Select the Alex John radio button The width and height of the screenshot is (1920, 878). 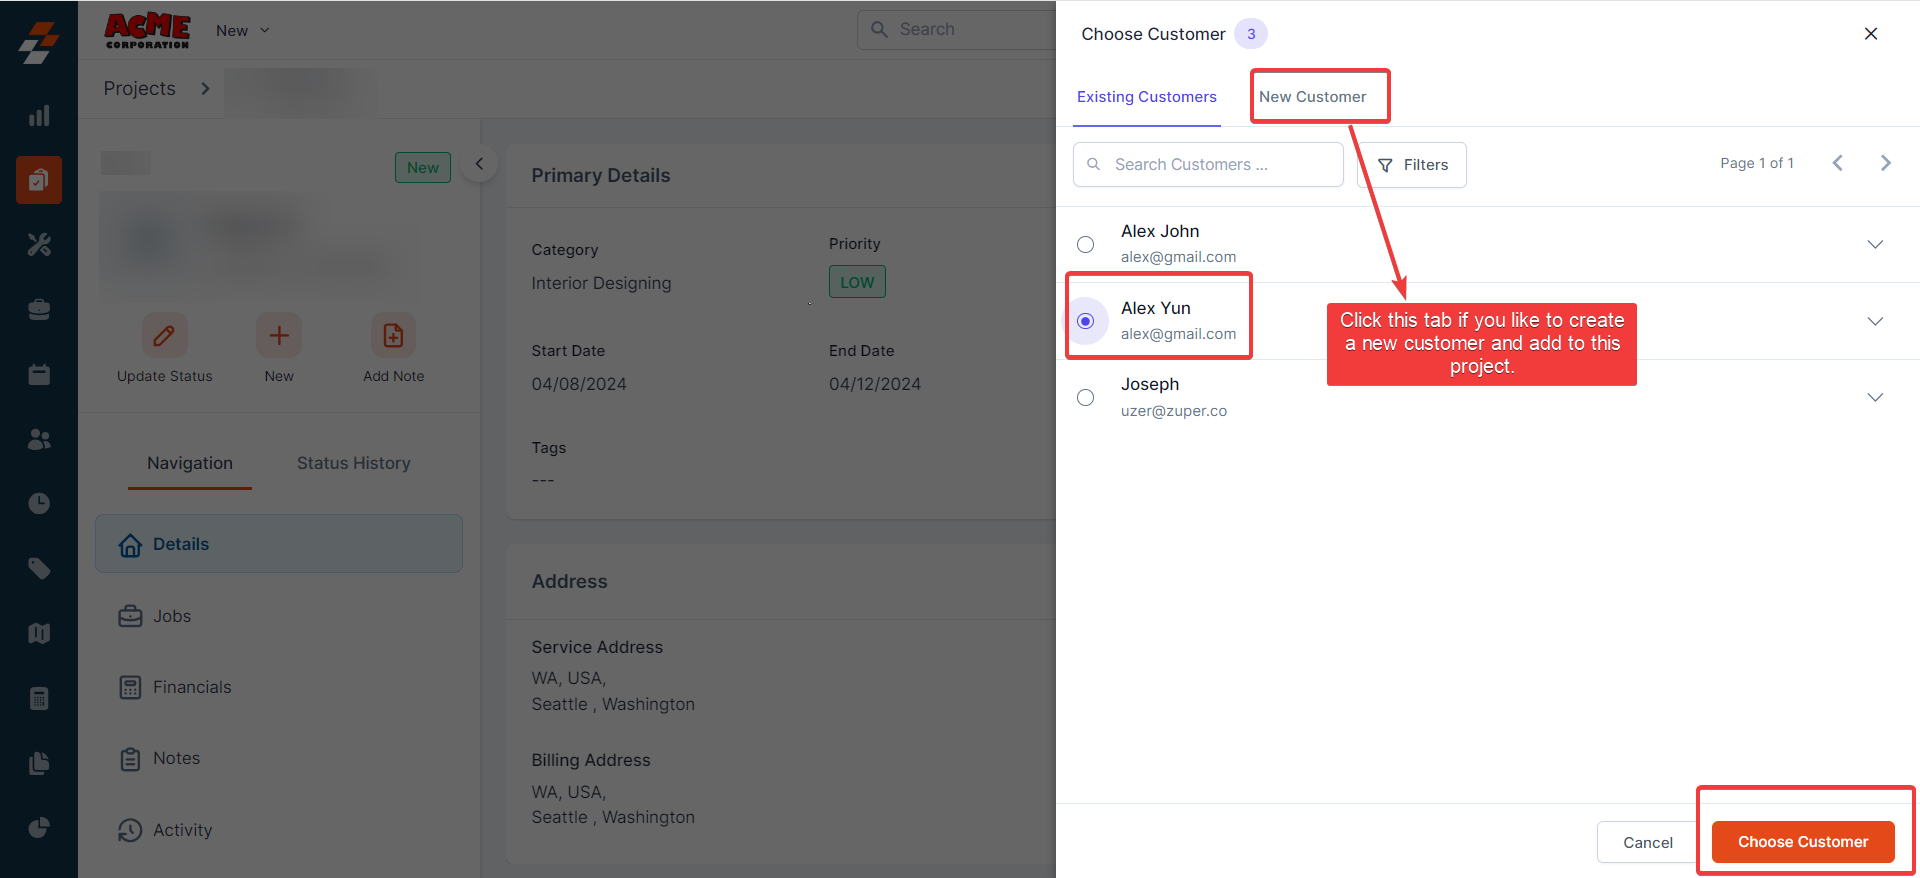(1085, 244)
